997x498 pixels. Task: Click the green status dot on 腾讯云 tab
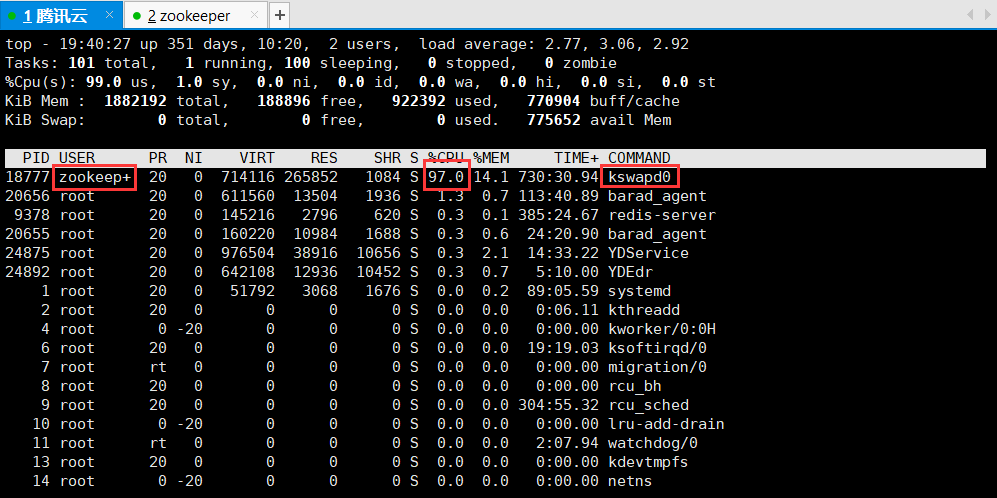tap(12, 16)
